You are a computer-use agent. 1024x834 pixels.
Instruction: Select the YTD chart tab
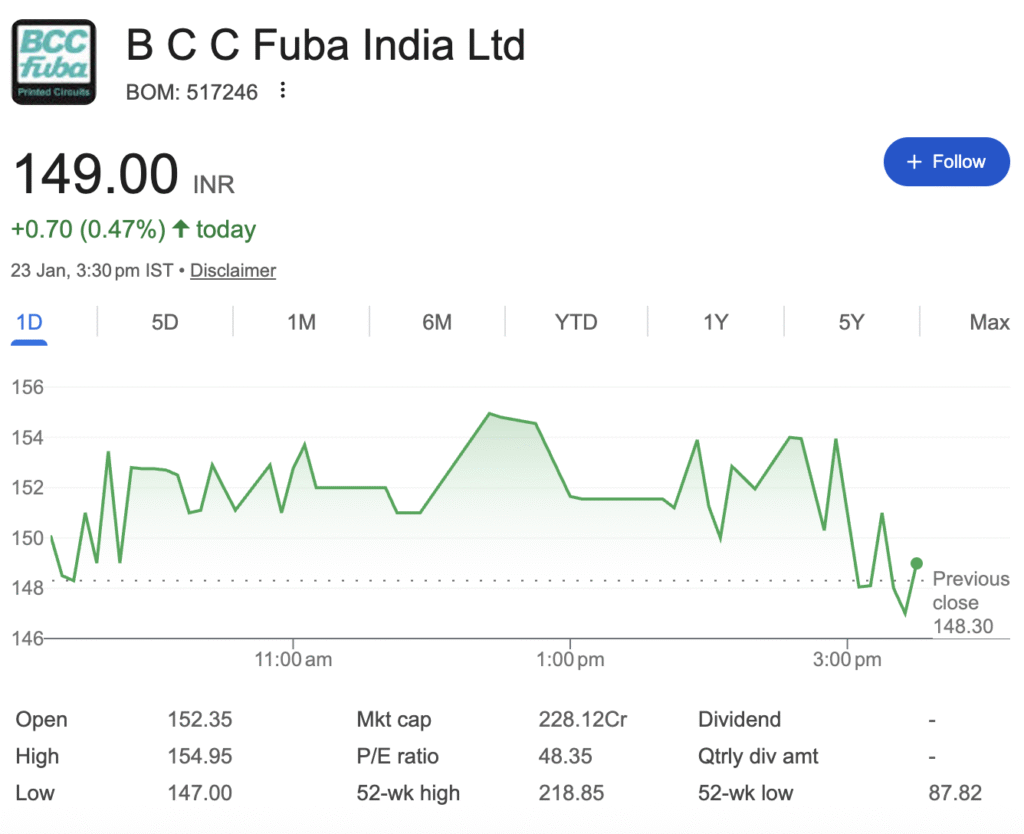(576, 322)
